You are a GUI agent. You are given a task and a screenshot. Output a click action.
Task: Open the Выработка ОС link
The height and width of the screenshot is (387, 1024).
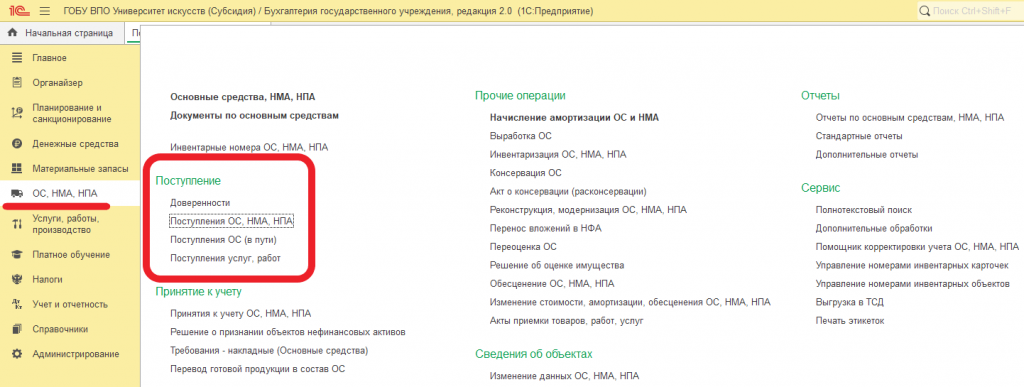point(520,136)
